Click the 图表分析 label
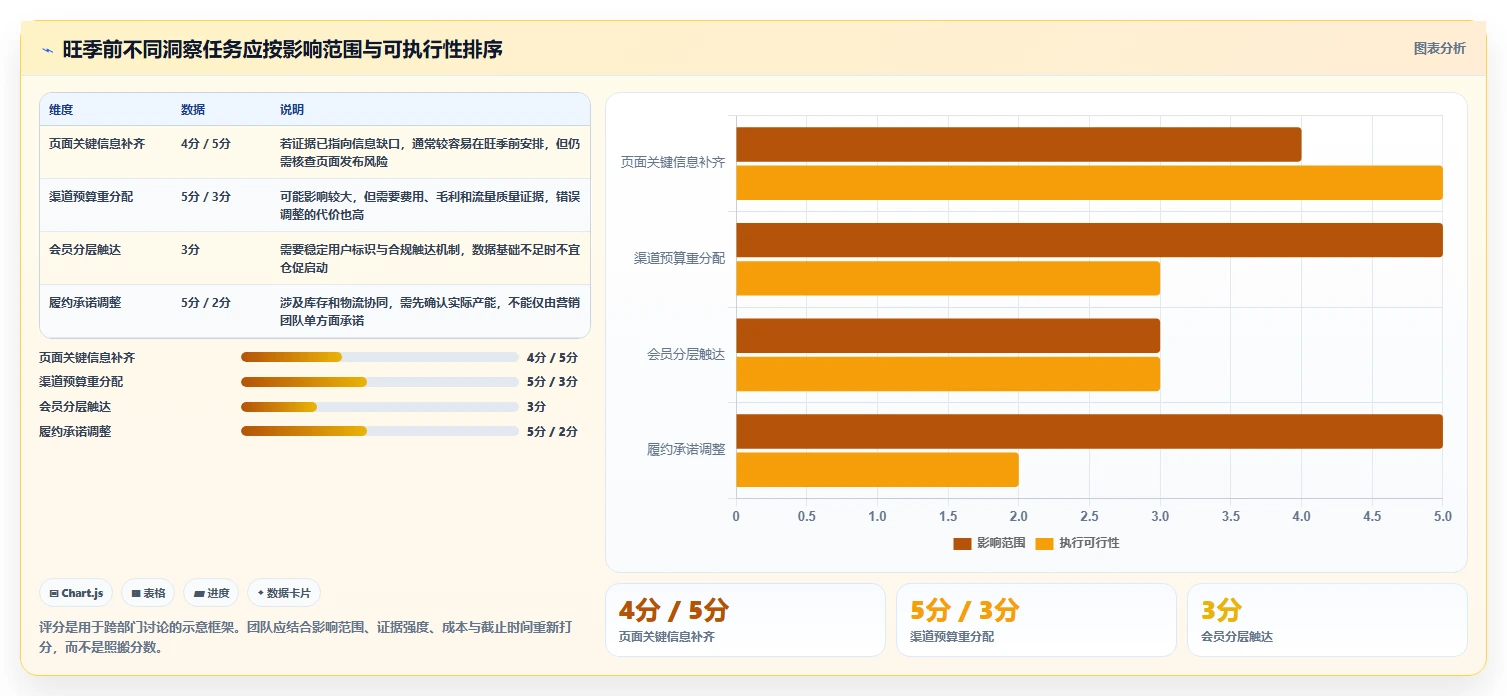 1439,48
